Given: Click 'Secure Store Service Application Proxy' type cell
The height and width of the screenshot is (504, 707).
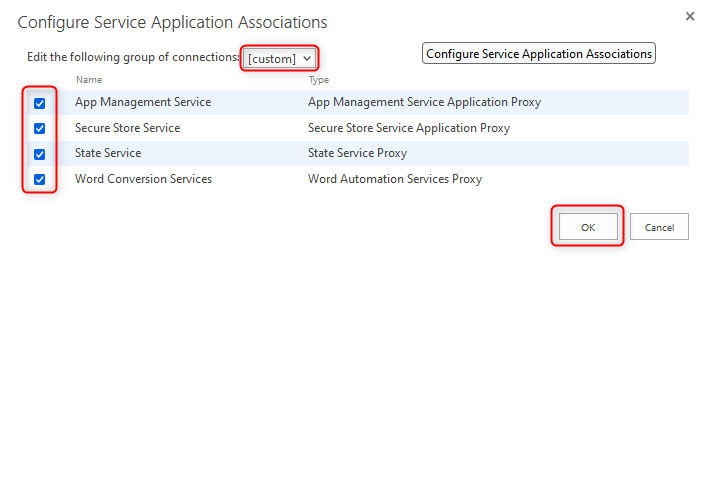Looking at the screenshot, I should tap(409, 128).
